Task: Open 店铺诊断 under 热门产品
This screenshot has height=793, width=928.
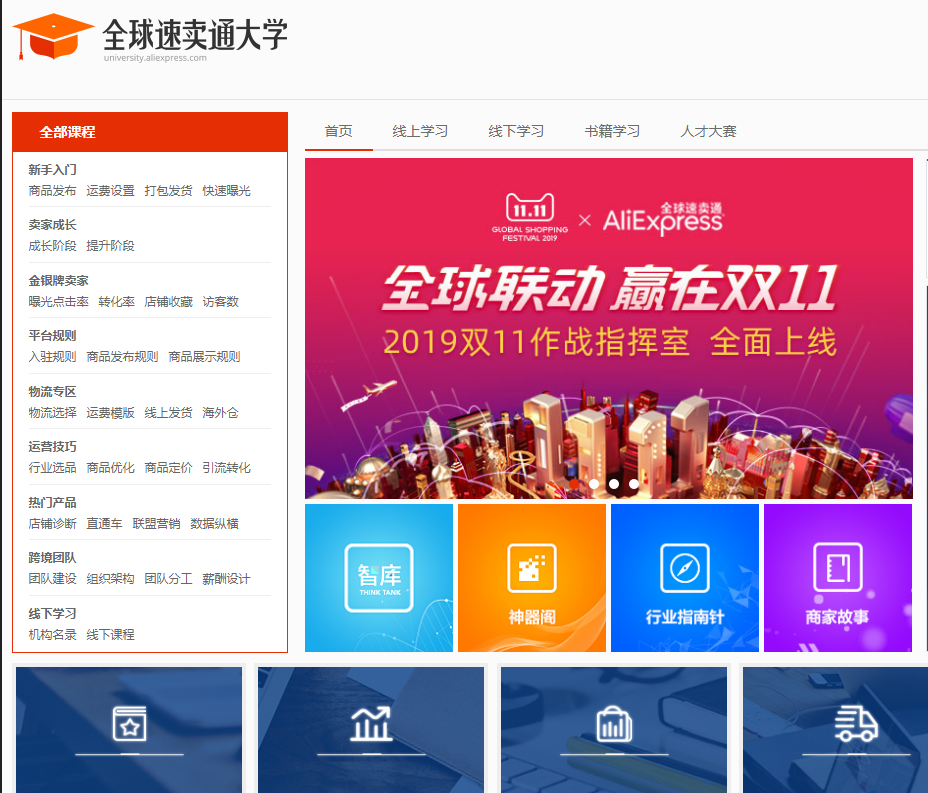Action: pos(52,523)
